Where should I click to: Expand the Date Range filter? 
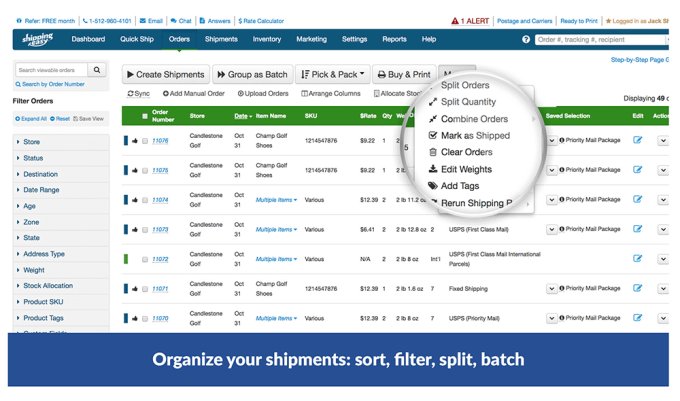point(61,190)
